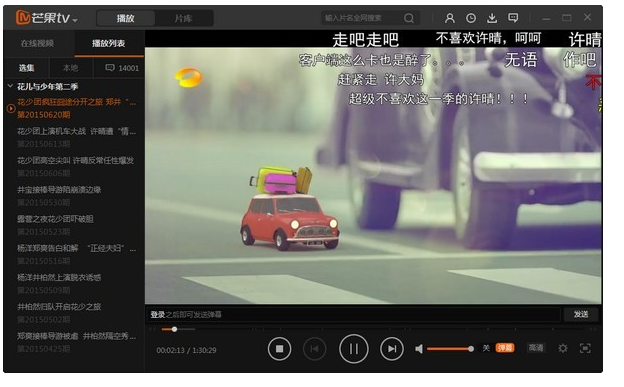This screenshot has width=624, height=387.
Task: Focus the danmaku comment input box
Action: tap(353, 315)
